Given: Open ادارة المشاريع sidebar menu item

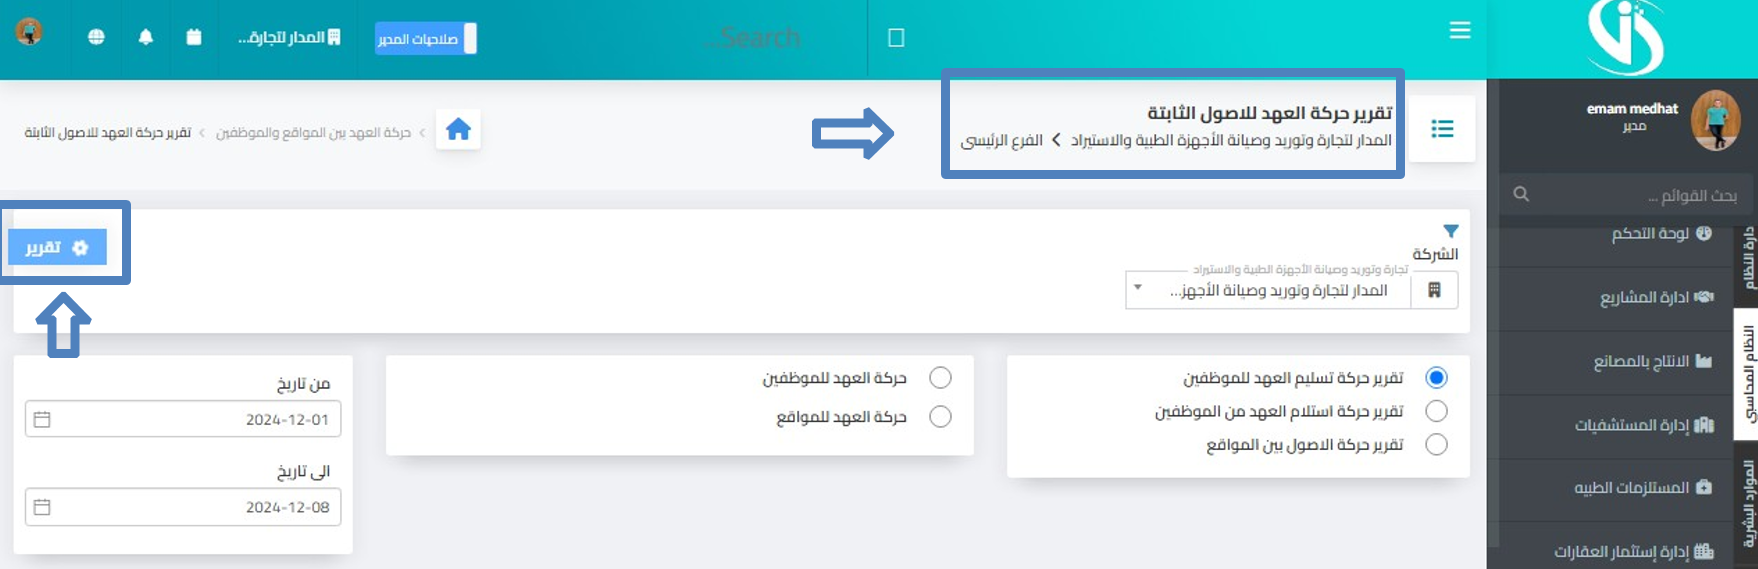Looking at the screenshot, I should pos(1657,297).
